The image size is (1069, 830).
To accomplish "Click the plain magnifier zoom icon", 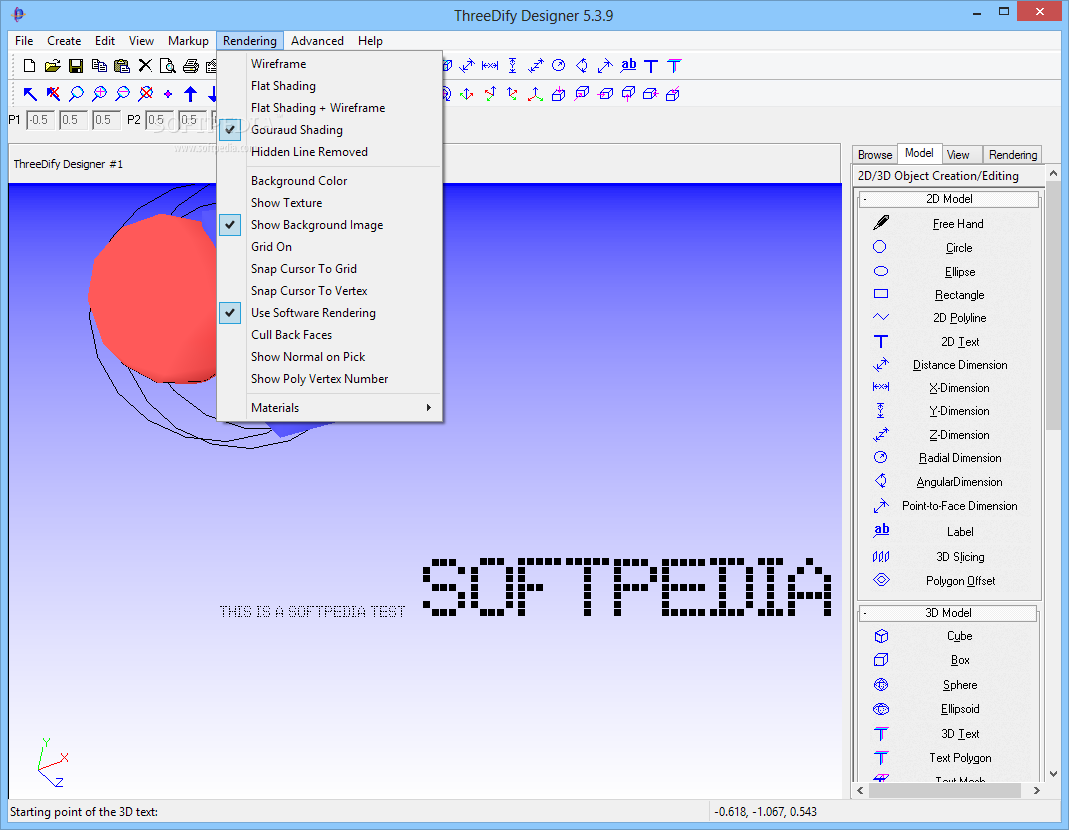I will pyautogui.click(x=76, y=93).
